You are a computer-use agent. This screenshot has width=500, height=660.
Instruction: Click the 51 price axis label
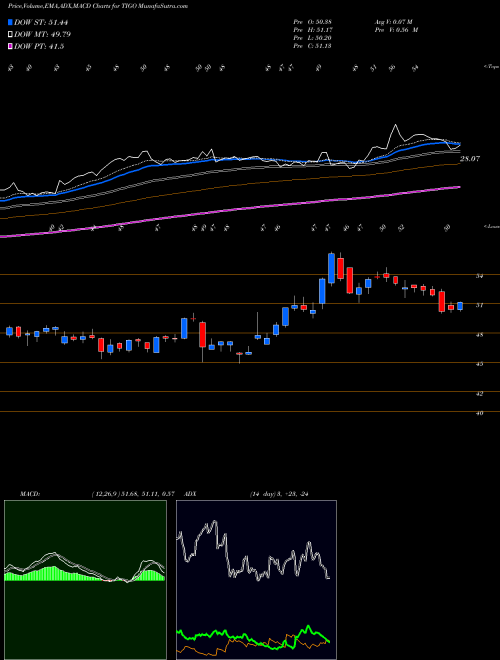click(479, 305)
